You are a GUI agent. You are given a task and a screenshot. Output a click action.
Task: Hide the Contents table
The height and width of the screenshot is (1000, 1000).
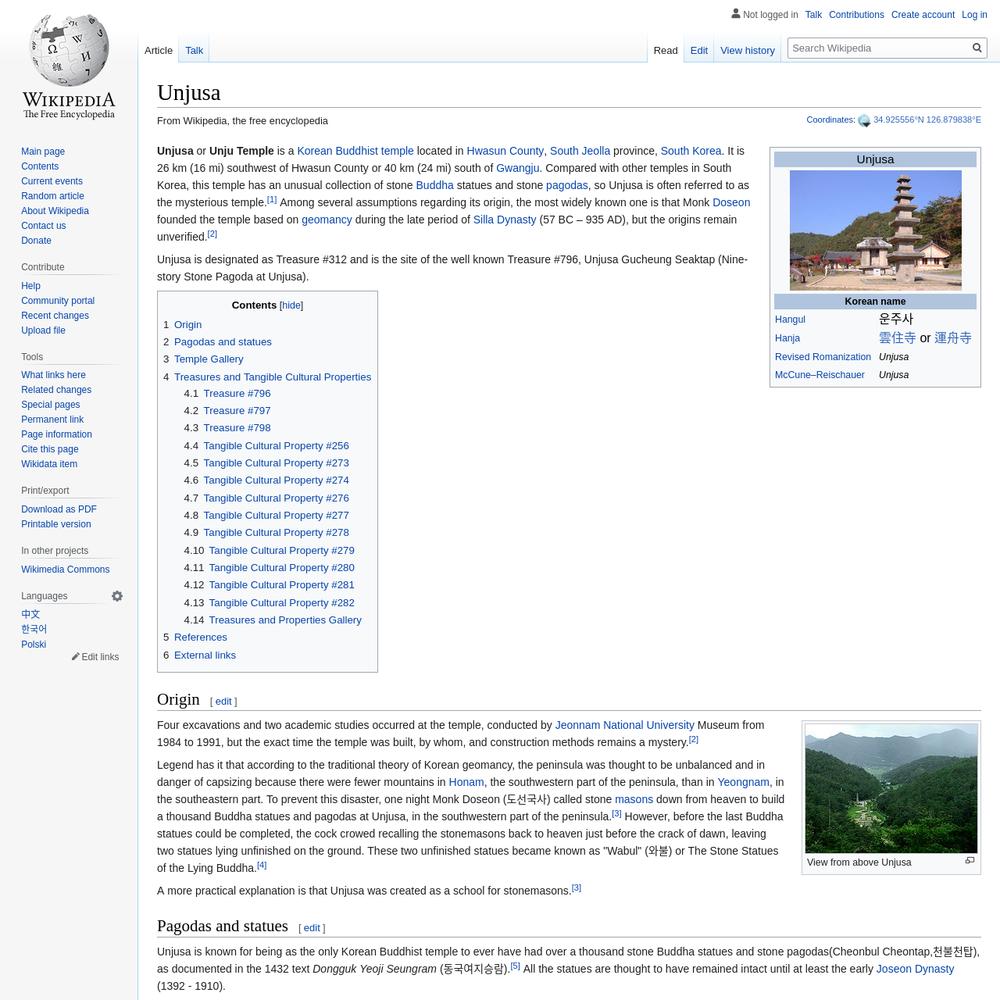click(291, 305)
